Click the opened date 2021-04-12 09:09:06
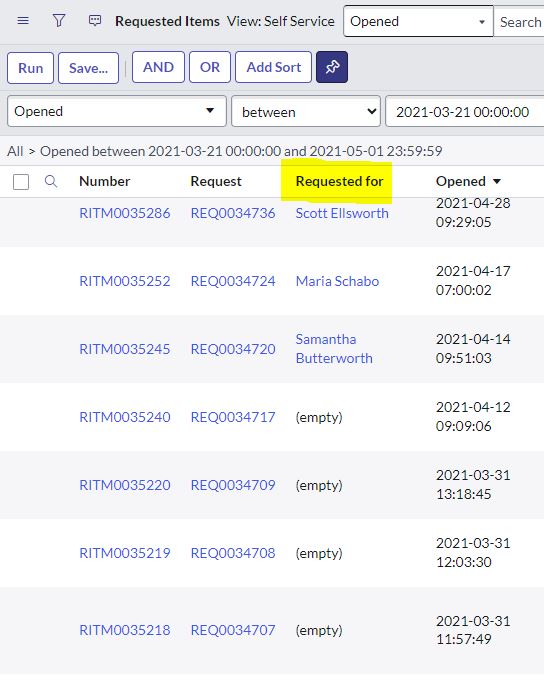Viewport: 544px width, 686px height. click(473, 416)
